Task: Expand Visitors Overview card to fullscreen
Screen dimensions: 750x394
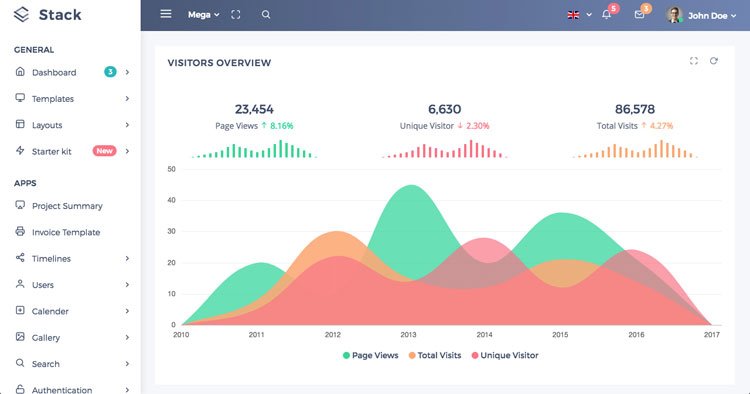Action: click(x=694, y=61)
